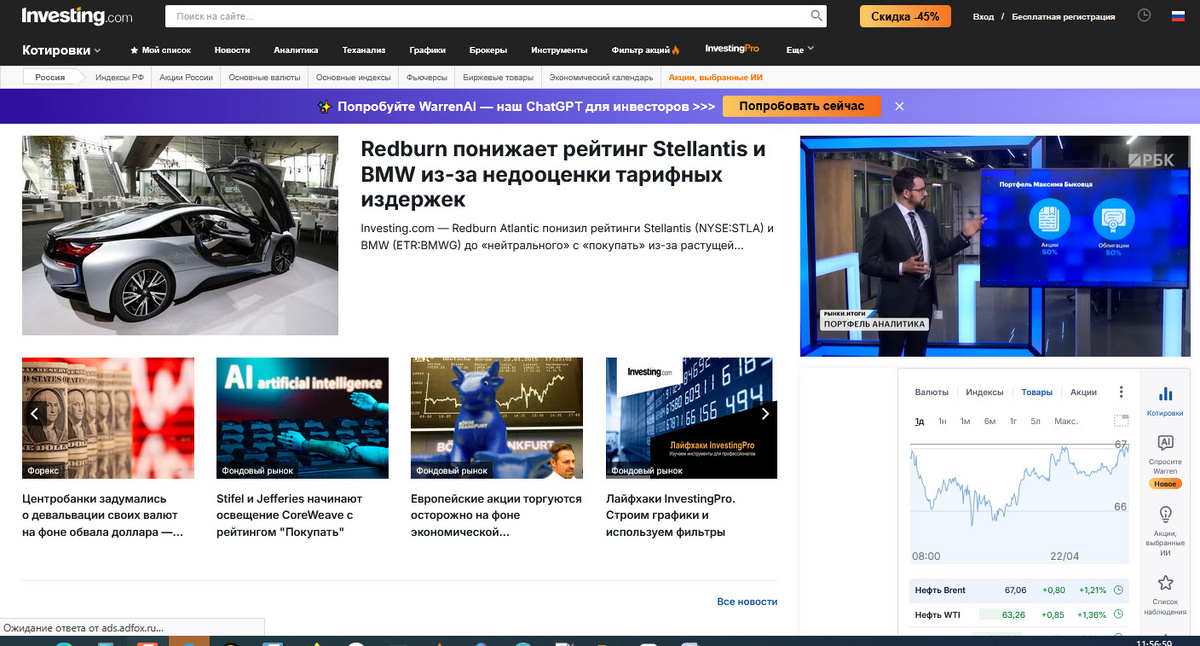Screen dimensions: 1200x646
Task: Open orange Акции, выбранные ИИ submenu link
Action: 716,77
